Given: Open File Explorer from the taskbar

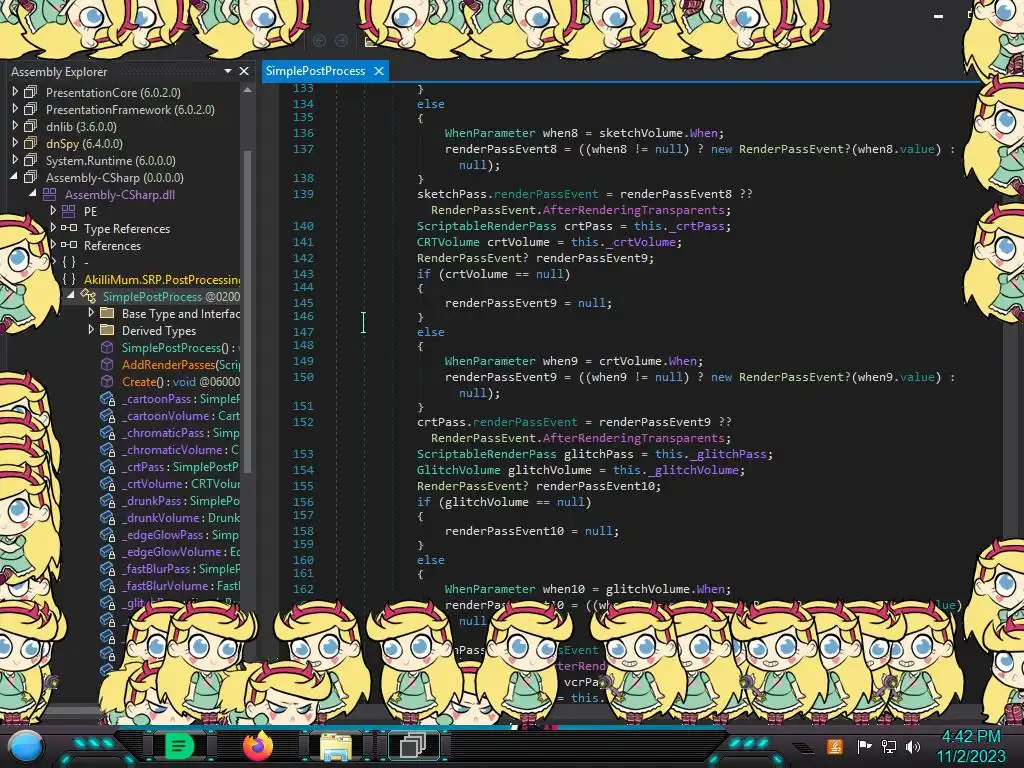Looking at the screenshot, I should 336,746.
